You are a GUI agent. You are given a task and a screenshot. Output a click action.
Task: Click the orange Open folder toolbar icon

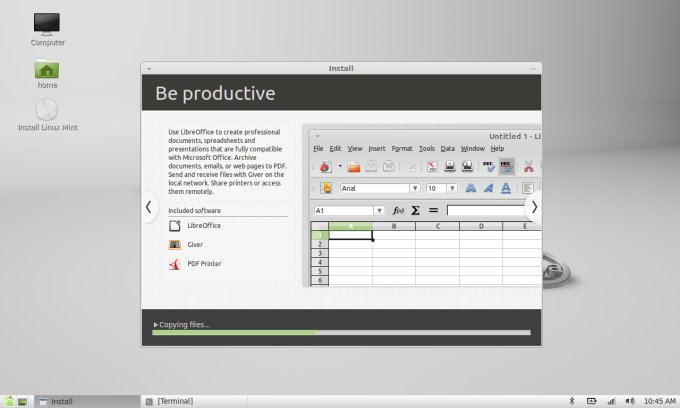(x=354, y=166)
